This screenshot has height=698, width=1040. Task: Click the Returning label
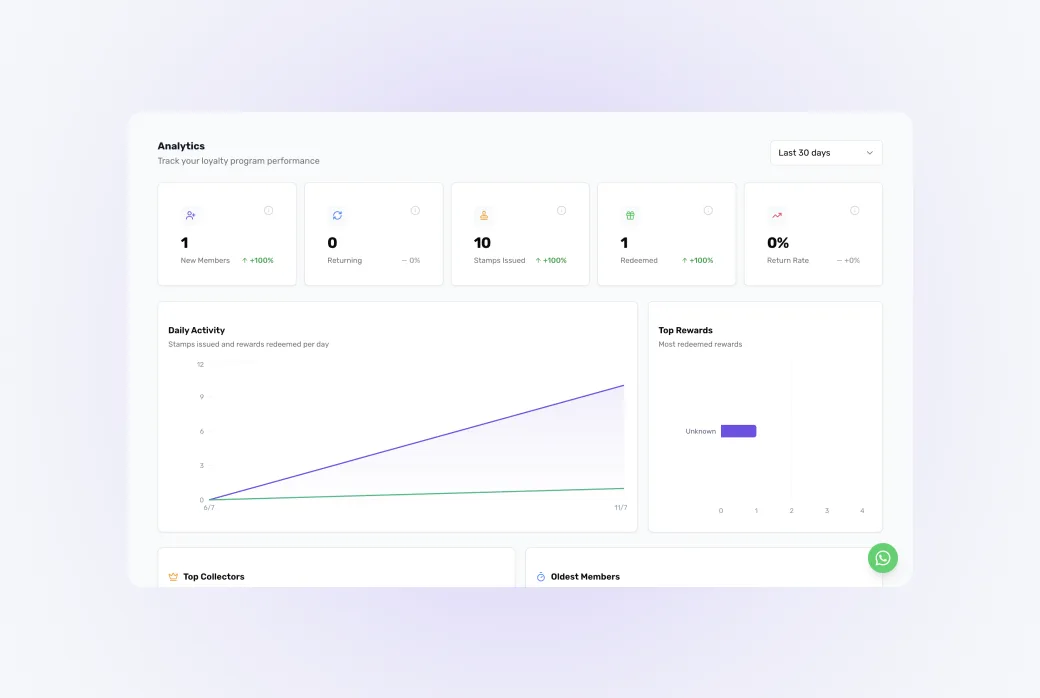[344, 261]
